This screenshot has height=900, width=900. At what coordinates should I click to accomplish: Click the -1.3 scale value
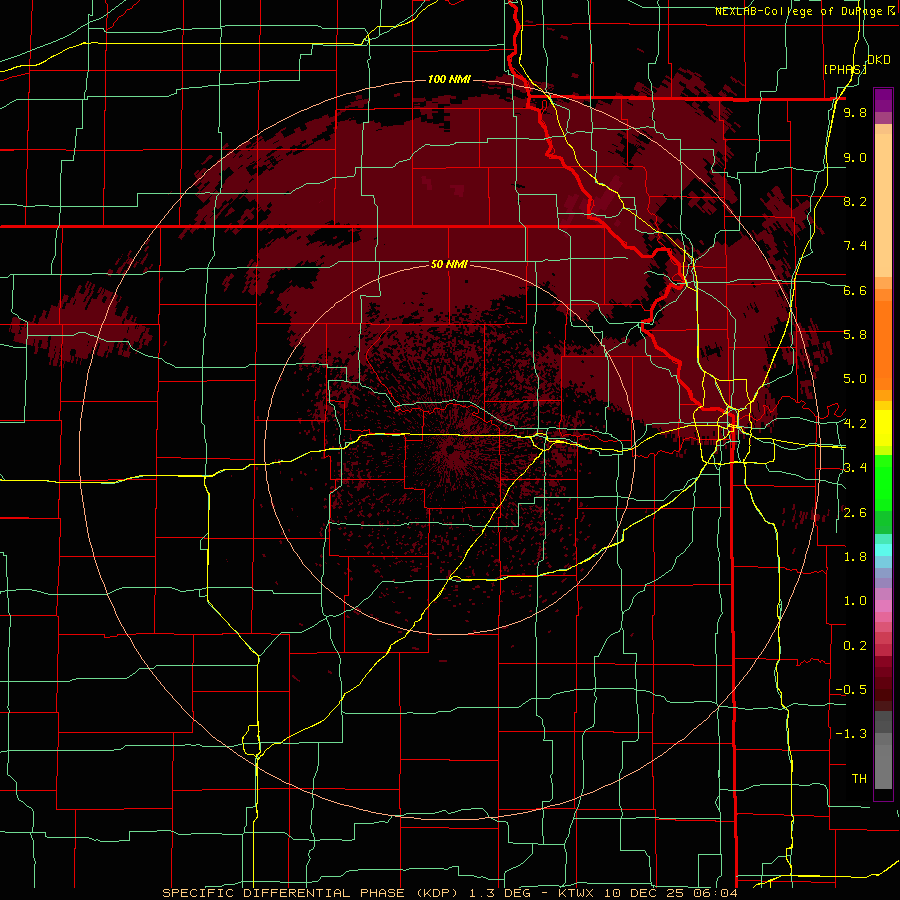coord(851,734)
